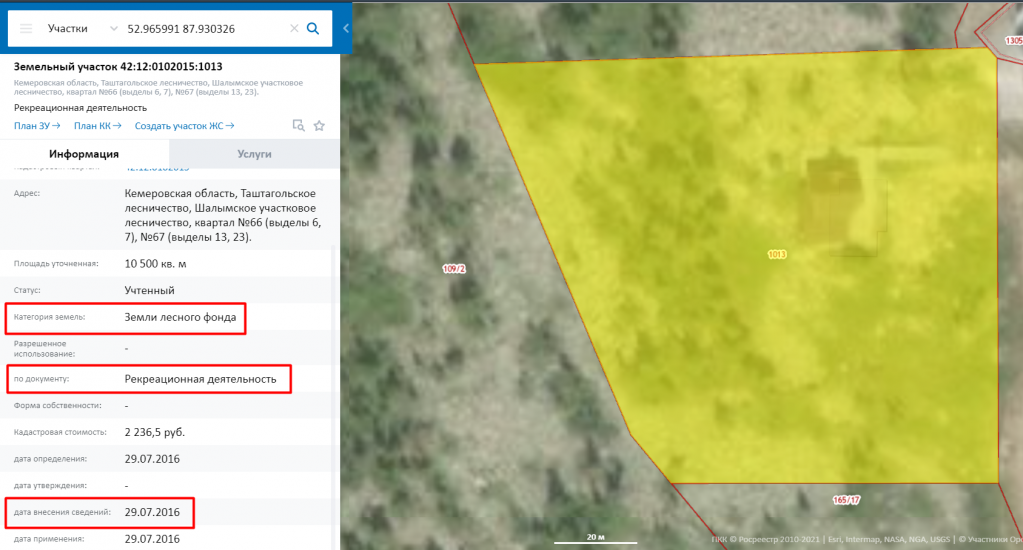Click the find-on-map icon beside the star

tap(298, 125)
